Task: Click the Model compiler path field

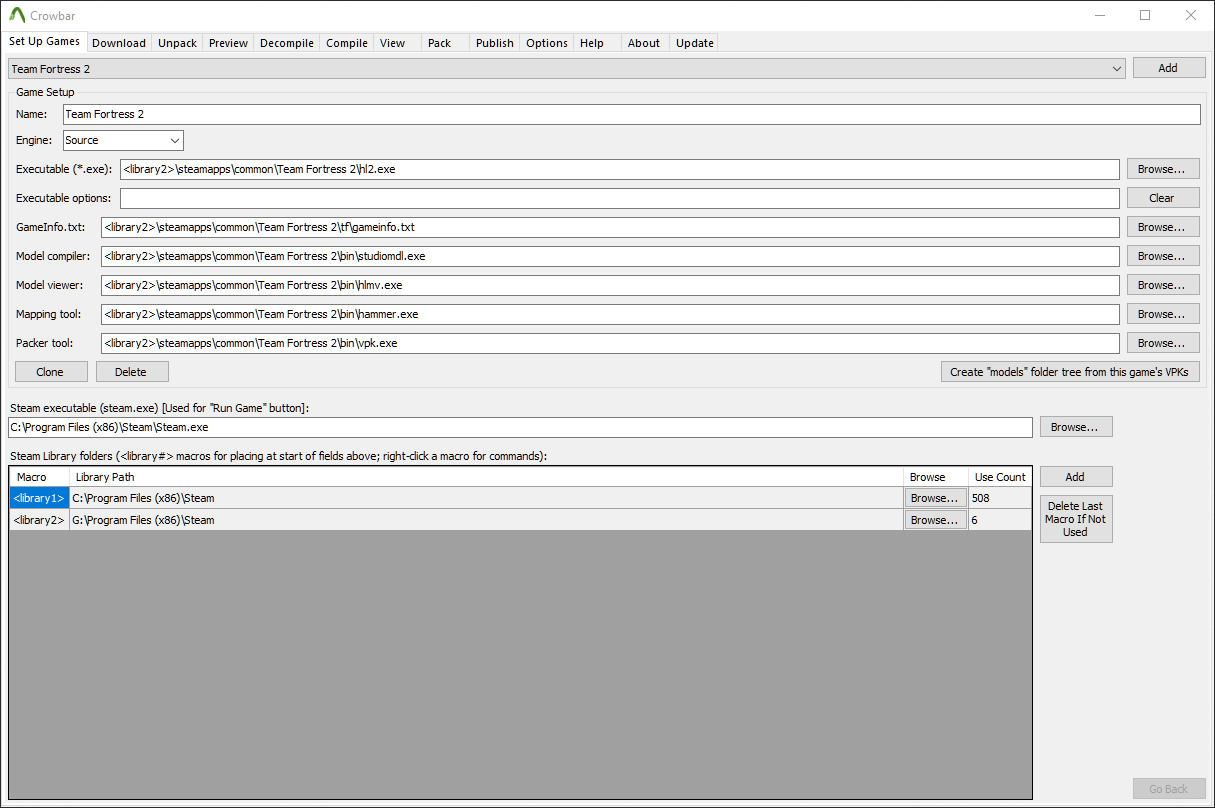Action: [x=610, y=256]
